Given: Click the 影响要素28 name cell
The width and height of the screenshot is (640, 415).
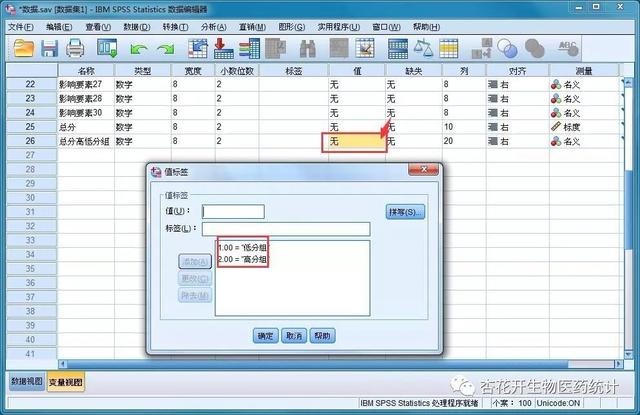Looking at the screenshot, I should click(x=86, y=99).
